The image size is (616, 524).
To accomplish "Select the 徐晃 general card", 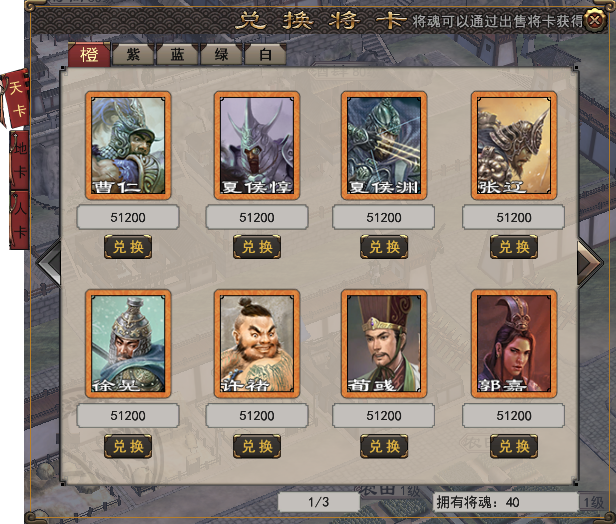I will point(128,344).
